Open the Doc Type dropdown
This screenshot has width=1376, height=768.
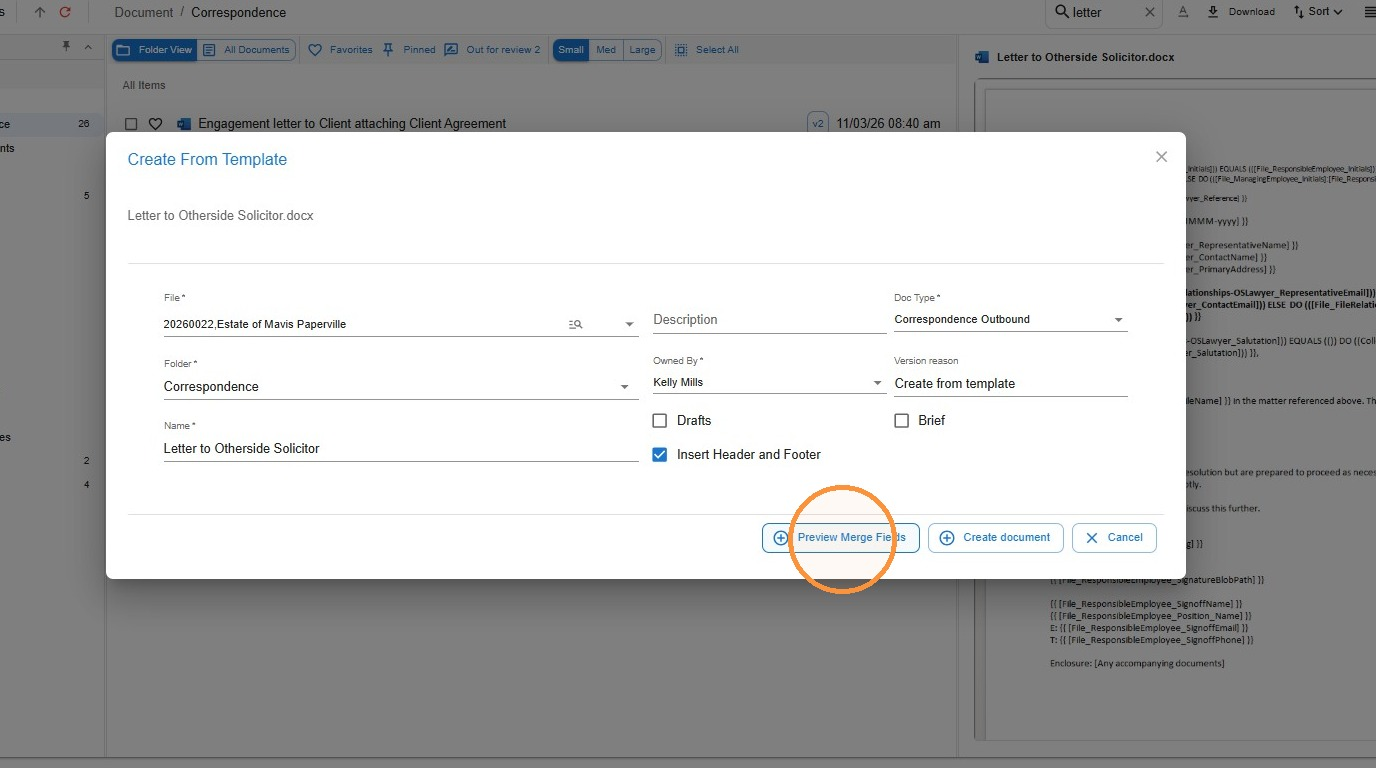[x=1118, y=320]
